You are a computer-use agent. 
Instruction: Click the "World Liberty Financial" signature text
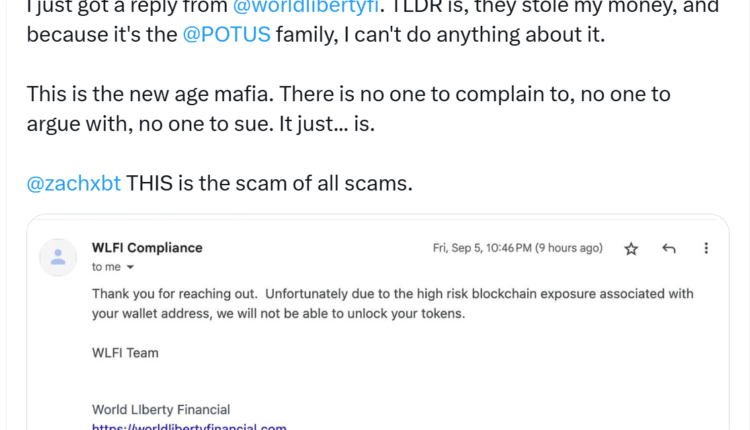coord(161,409)
